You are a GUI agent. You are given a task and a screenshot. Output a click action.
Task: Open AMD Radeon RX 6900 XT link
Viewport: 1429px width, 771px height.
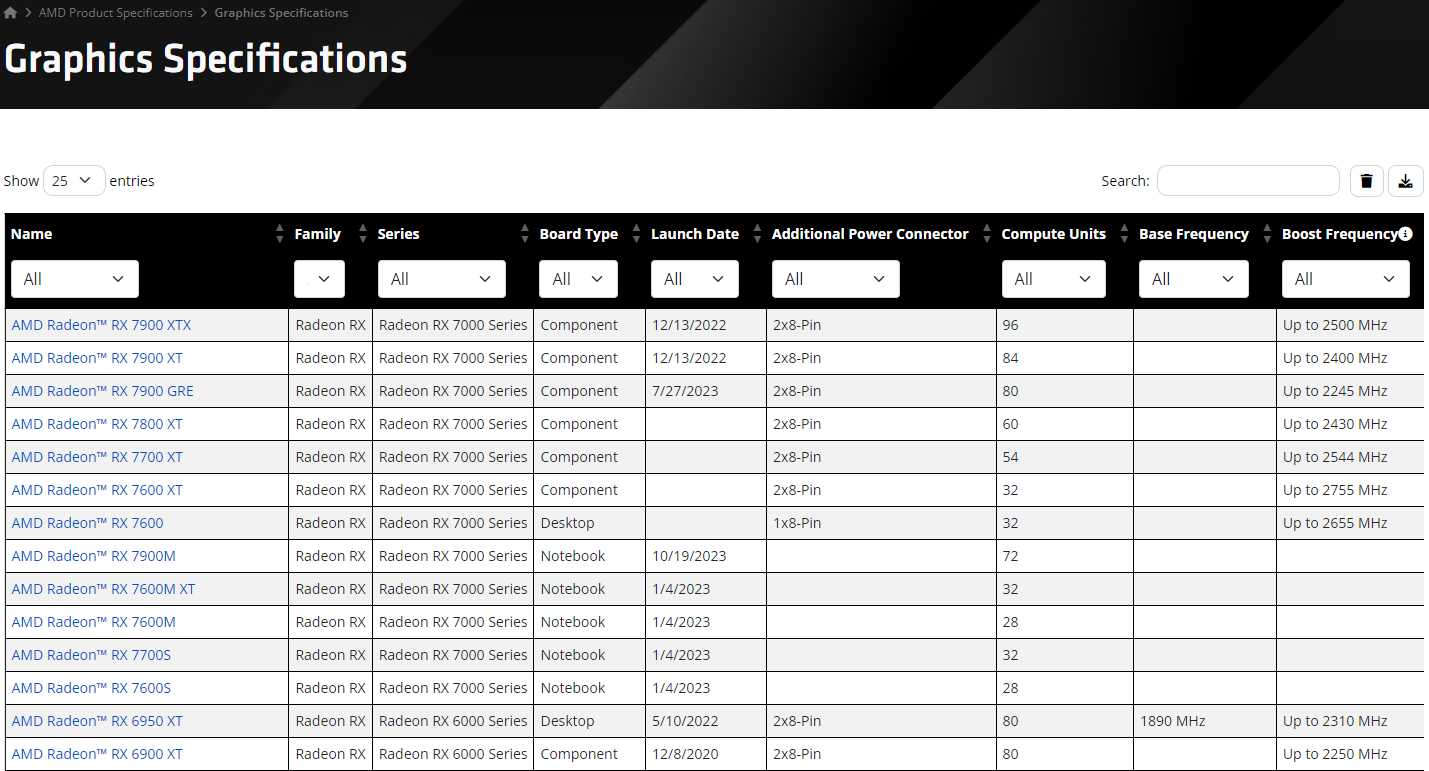97,754
